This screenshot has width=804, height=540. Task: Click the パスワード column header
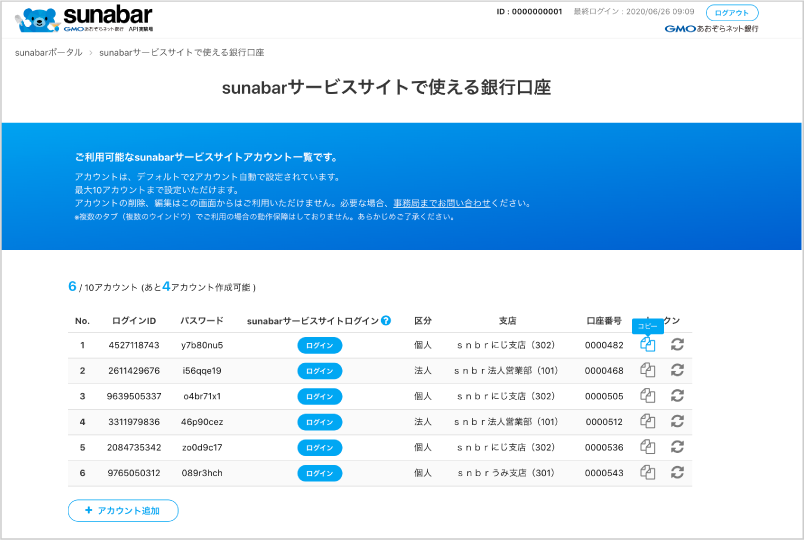click(202, 321)
